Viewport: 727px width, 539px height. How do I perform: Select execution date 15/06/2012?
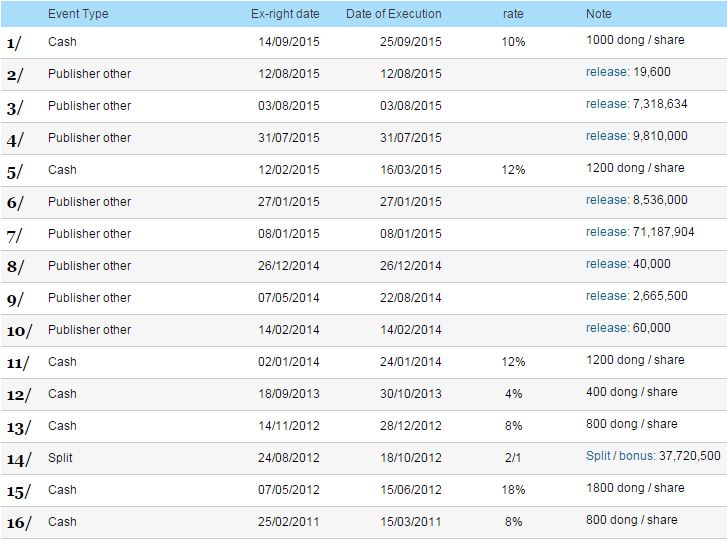click(x=411, y=489)
